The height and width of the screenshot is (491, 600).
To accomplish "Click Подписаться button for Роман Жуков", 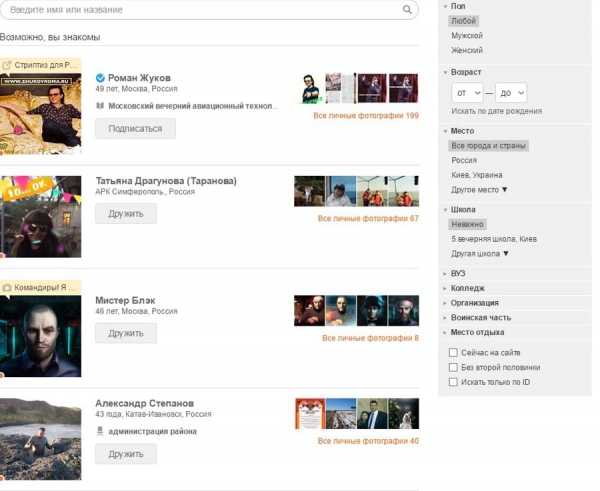I will [135, 129].
